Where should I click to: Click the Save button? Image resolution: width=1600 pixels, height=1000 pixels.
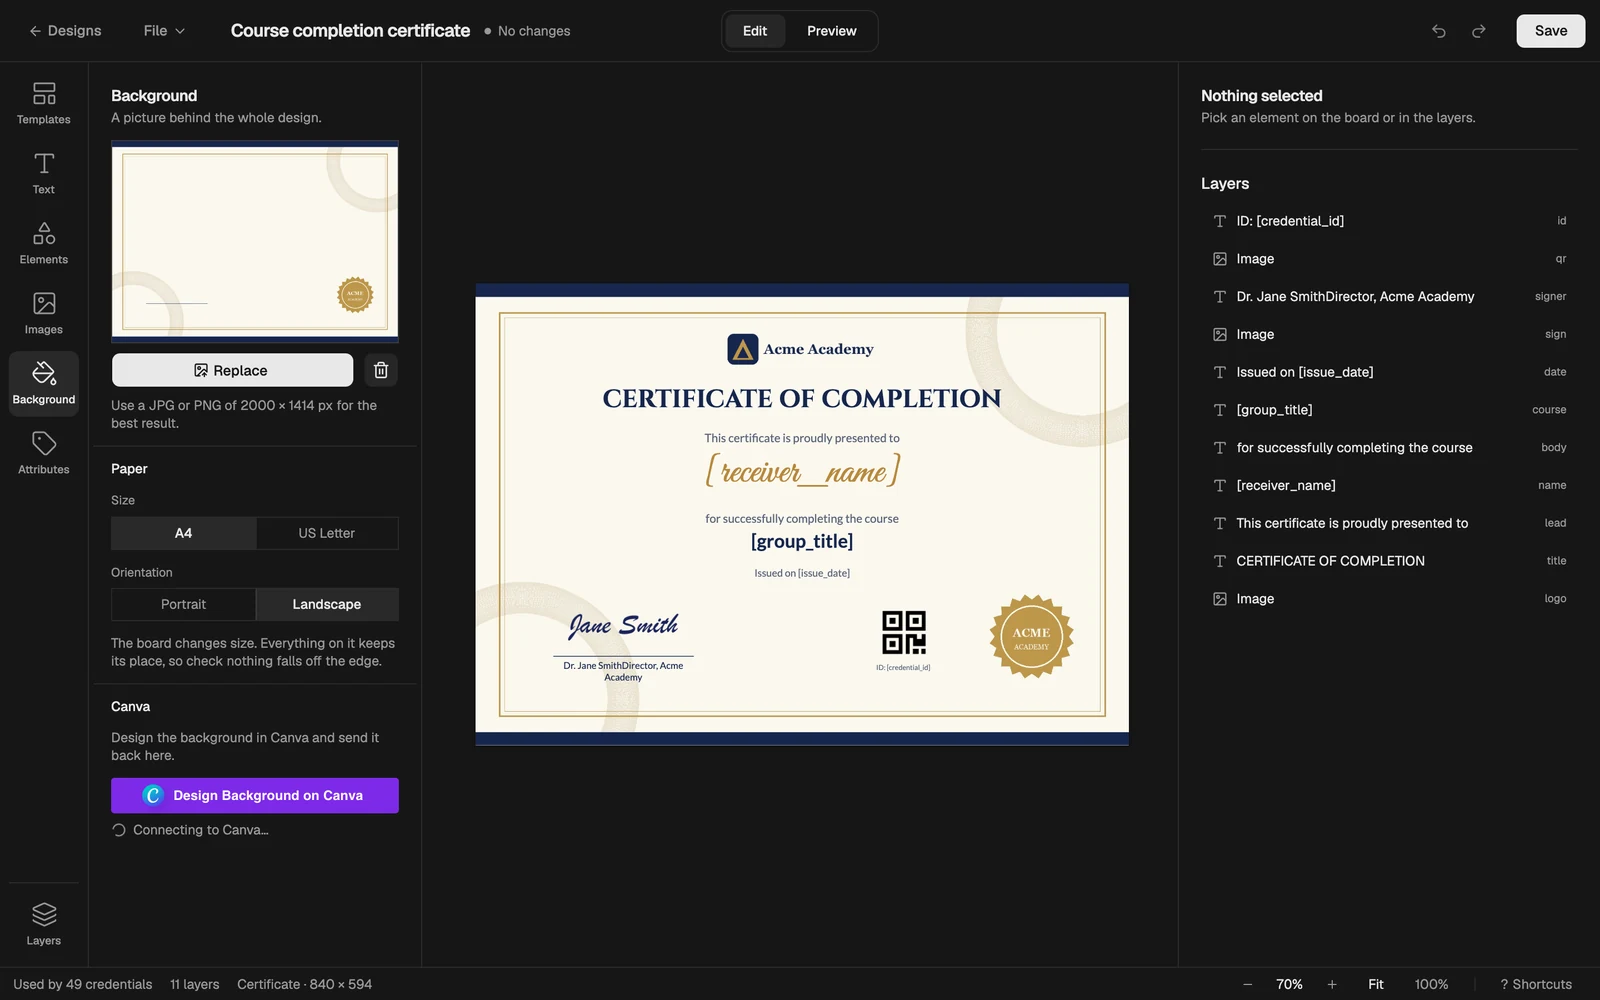point(1551,31)
